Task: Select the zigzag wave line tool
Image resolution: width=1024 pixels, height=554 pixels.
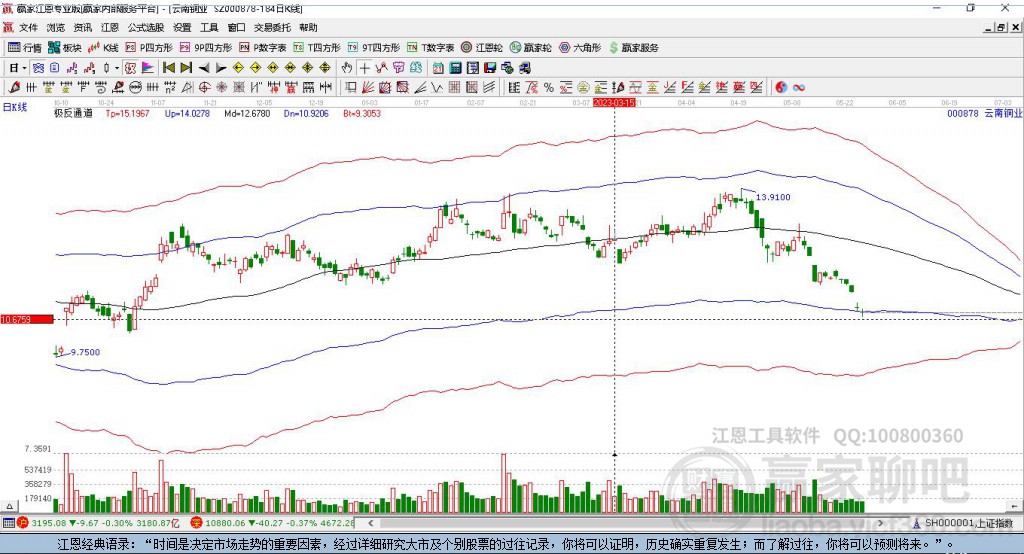Action: coord(437,87)
